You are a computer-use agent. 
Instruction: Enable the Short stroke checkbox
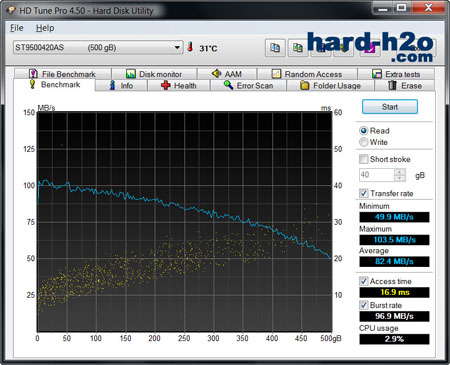coord(364,159)
